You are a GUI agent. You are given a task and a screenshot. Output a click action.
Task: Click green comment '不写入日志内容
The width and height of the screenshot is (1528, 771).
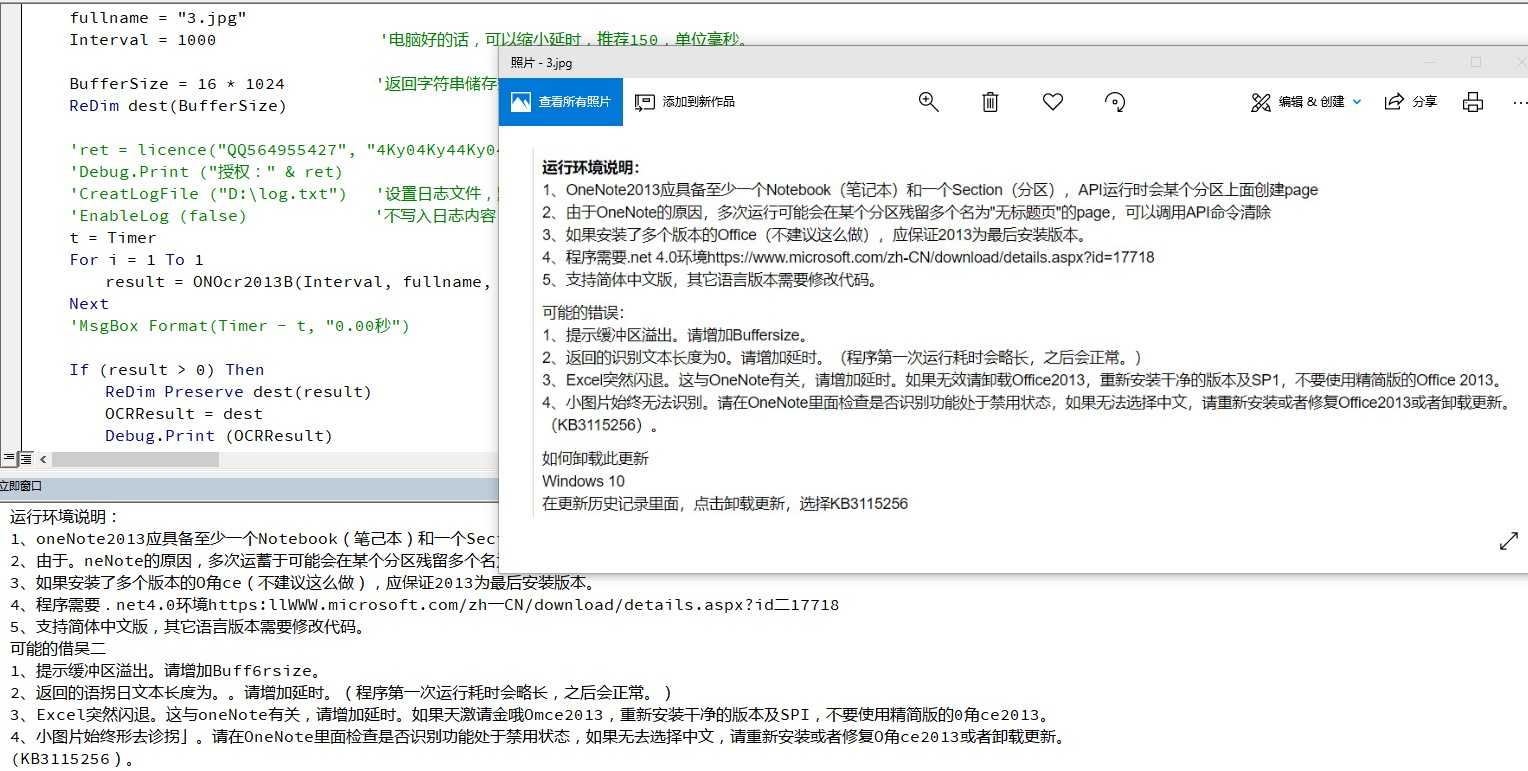tap(436, 216)
